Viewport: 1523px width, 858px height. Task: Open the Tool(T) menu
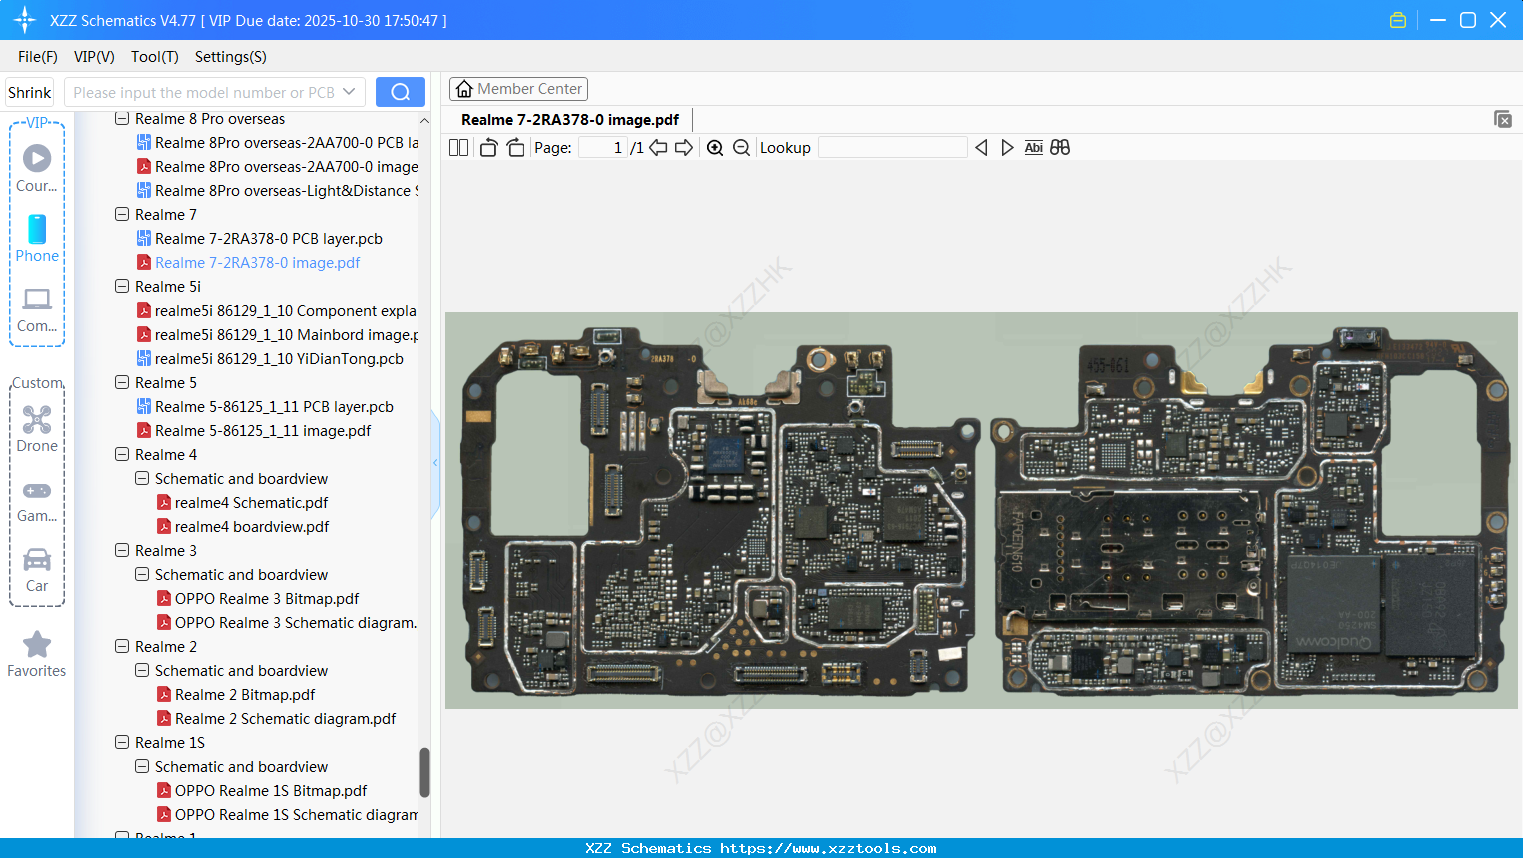click(x=154, y=57)
